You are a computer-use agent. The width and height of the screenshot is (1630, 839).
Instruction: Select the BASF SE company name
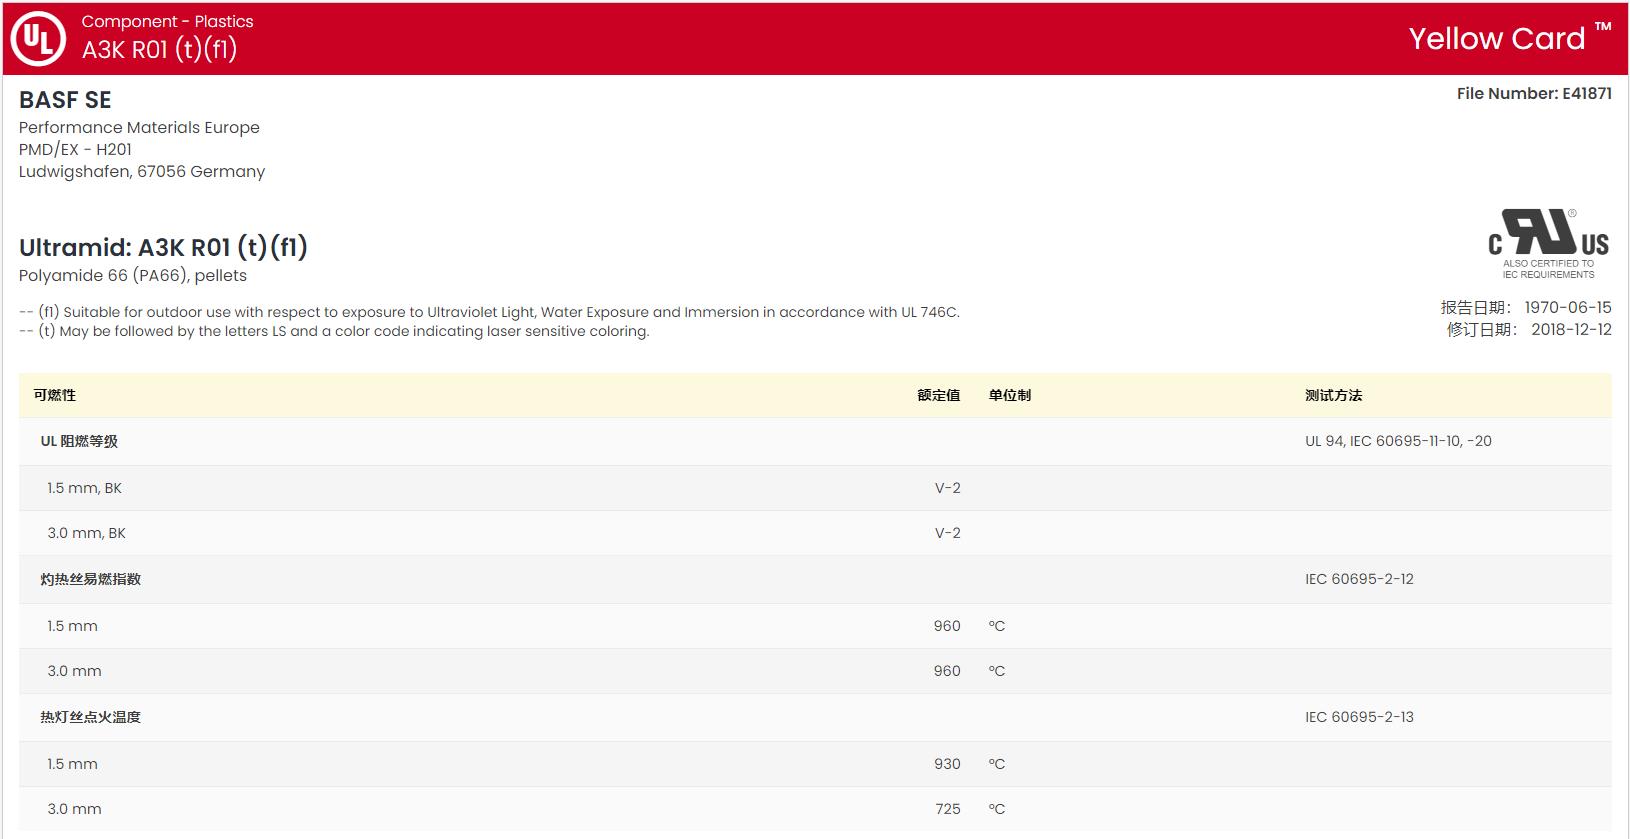(65, 100)
